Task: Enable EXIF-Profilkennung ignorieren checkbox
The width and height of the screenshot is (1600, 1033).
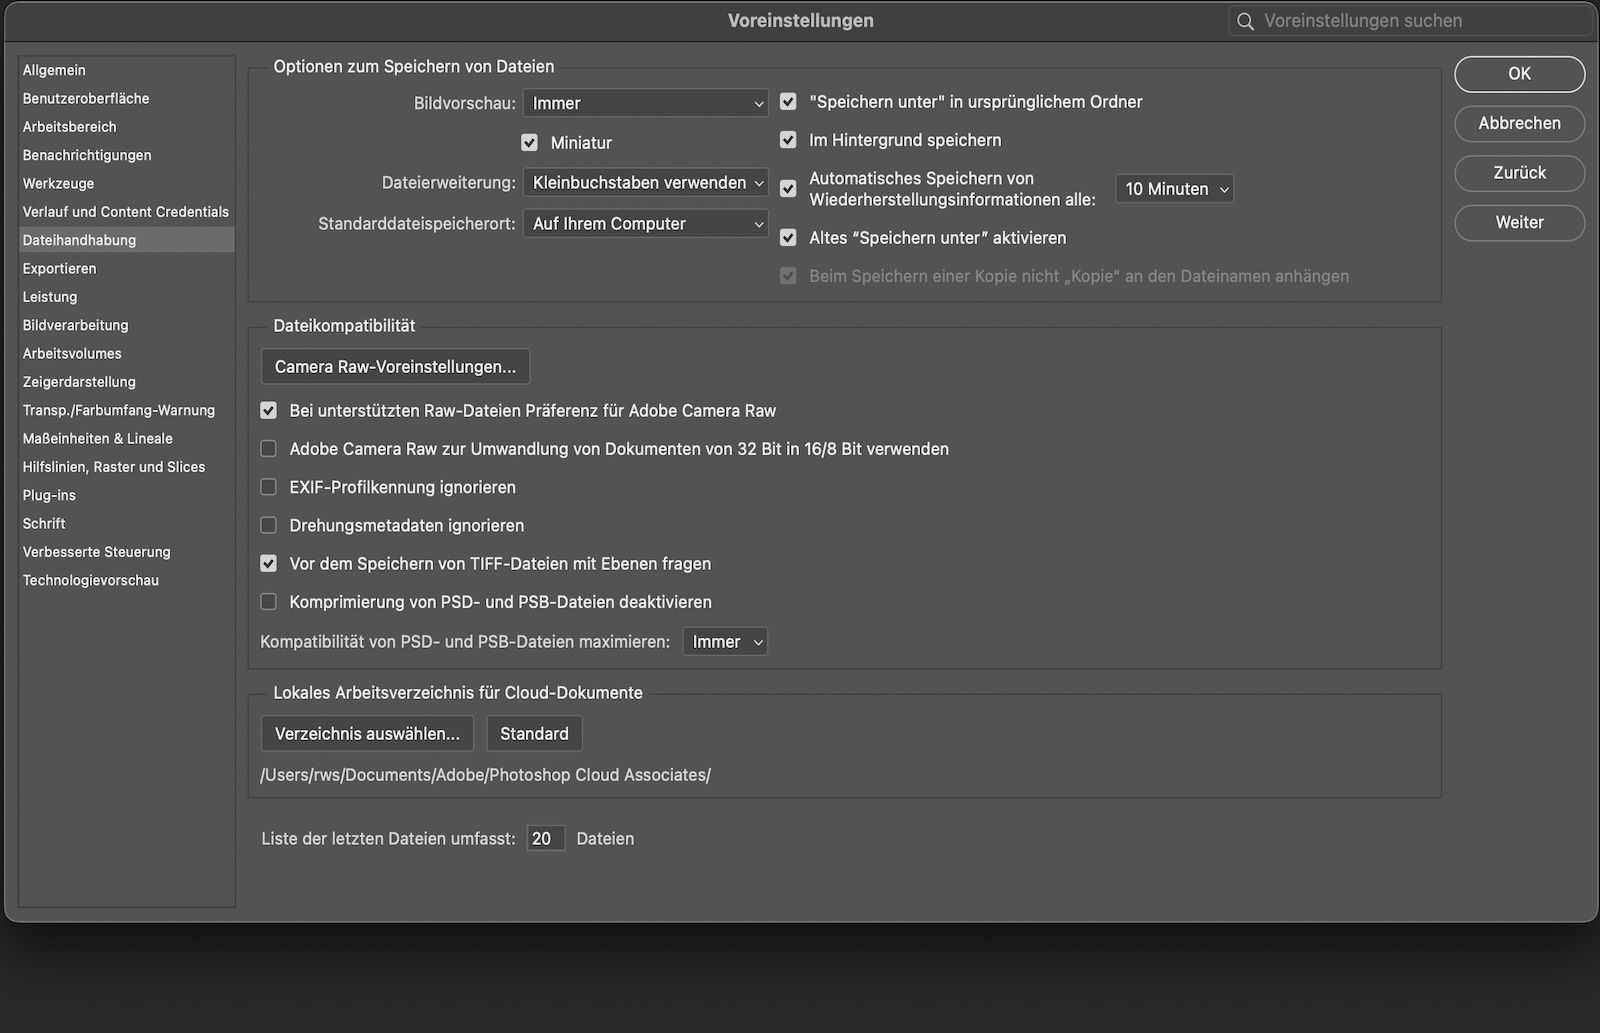Action: 269,487
